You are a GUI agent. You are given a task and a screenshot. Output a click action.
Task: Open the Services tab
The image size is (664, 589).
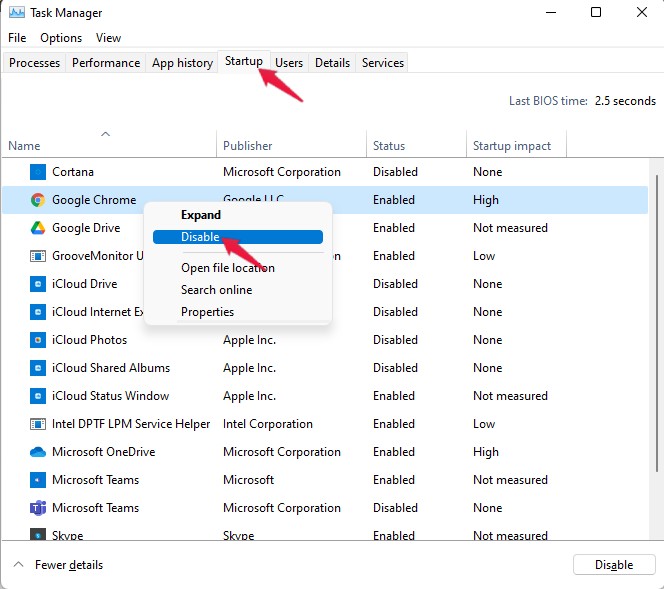(383, 63)
